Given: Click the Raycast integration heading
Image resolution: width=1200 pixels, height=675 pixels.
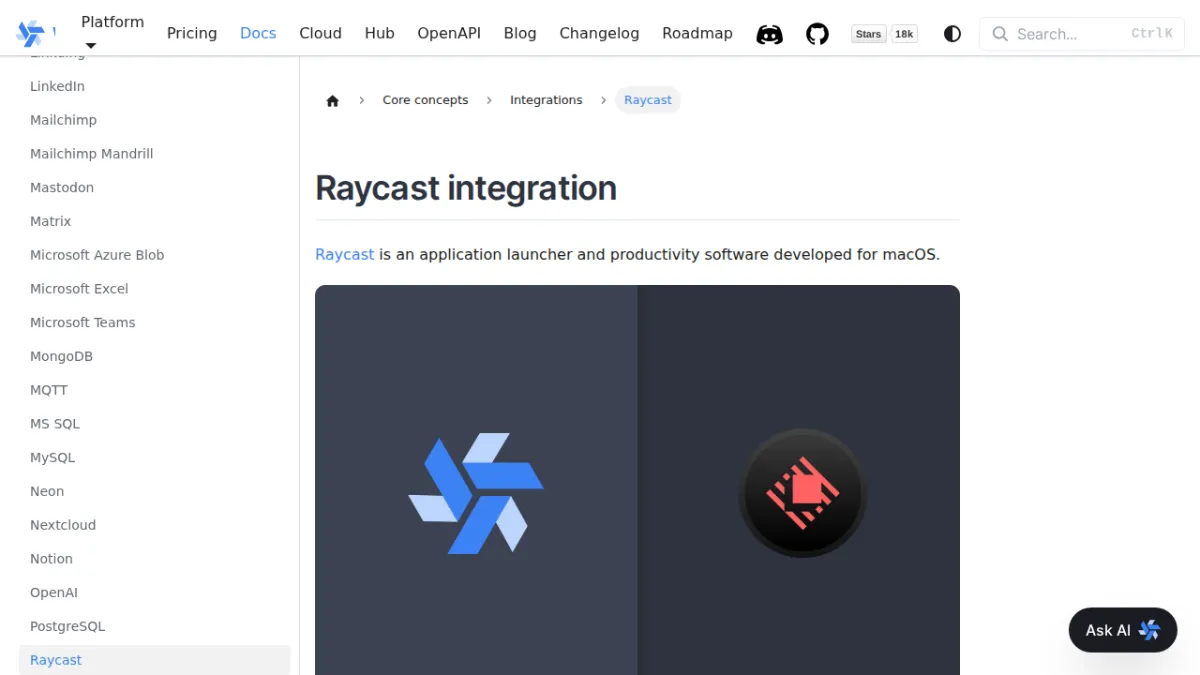Looking at the screenshot, I should (x=466, y=188).
